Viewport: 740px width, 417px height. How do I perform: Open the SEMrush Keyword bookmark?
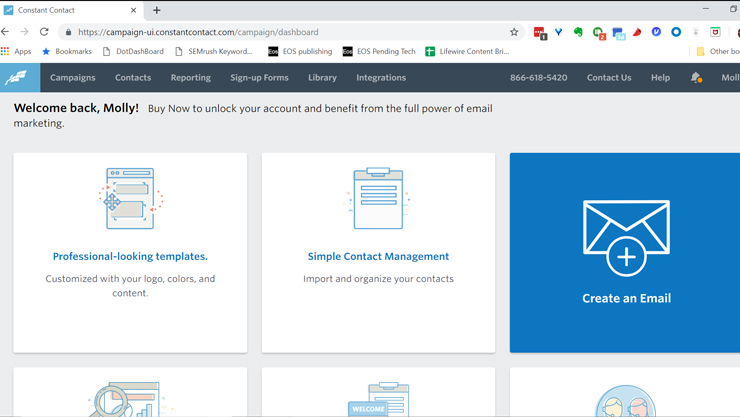point(214,51)
